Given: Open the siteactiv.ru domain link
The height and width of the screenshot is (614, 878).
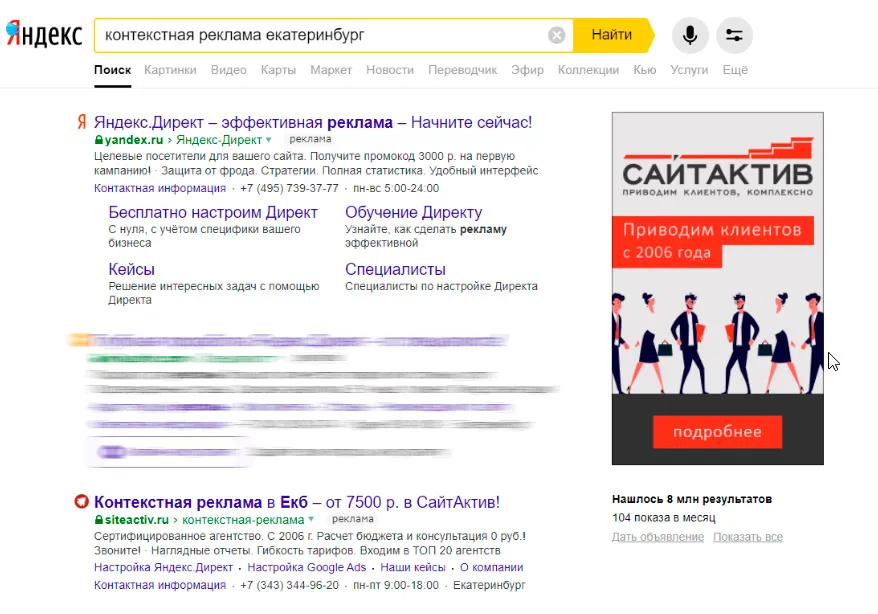Looking at the screenshot, I should click(x=137, y=519).
